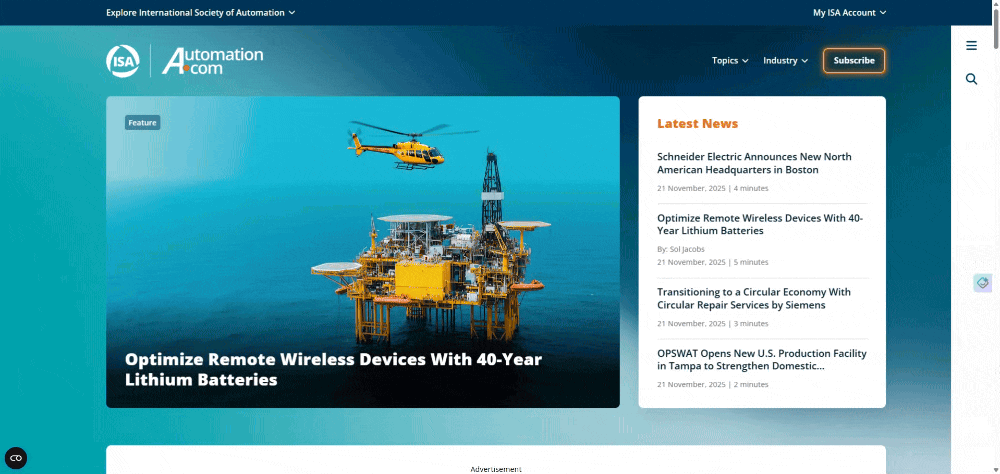
Task: Open the OPSWAT Production Facility article
Action: coord(761,359)
